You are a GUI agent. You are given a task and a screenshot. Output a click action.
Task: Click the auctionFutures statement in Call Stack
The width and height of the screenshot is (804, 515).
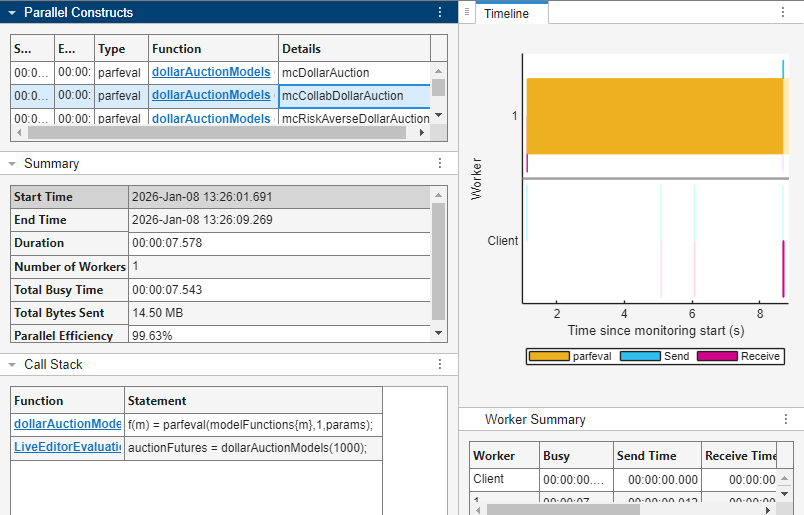coord(253,448)
